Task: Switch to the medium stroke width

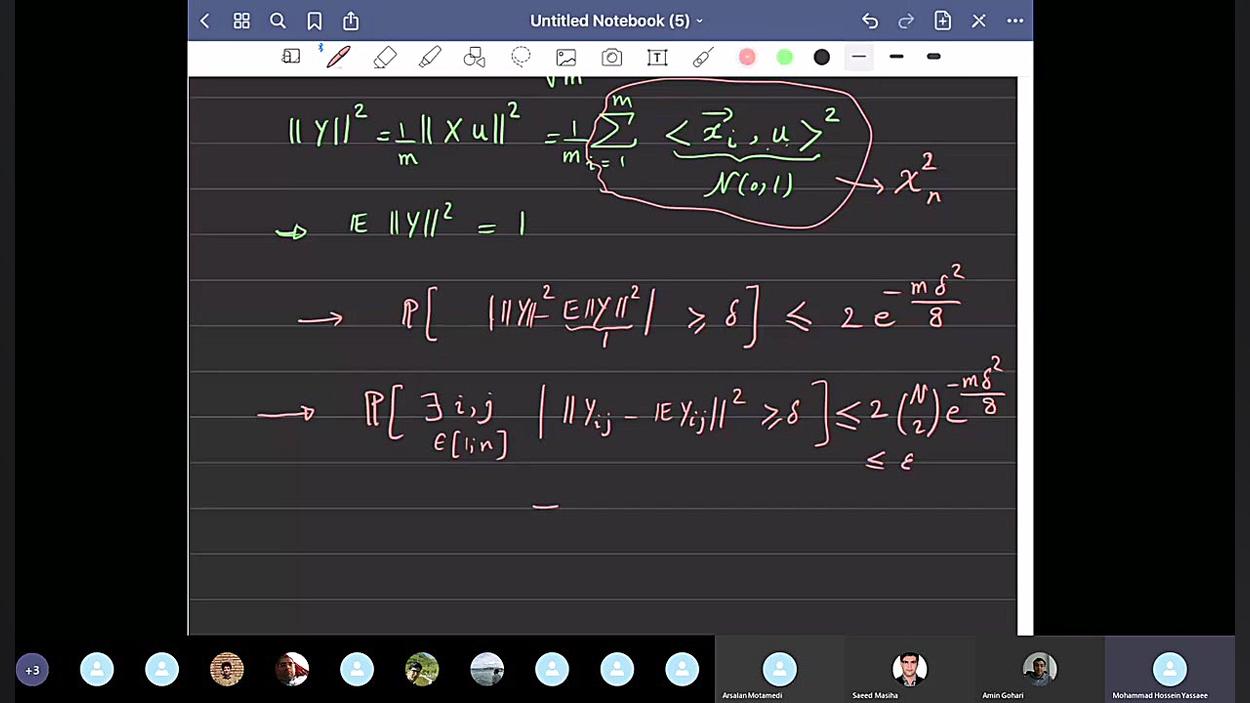Action: (896, 57)
